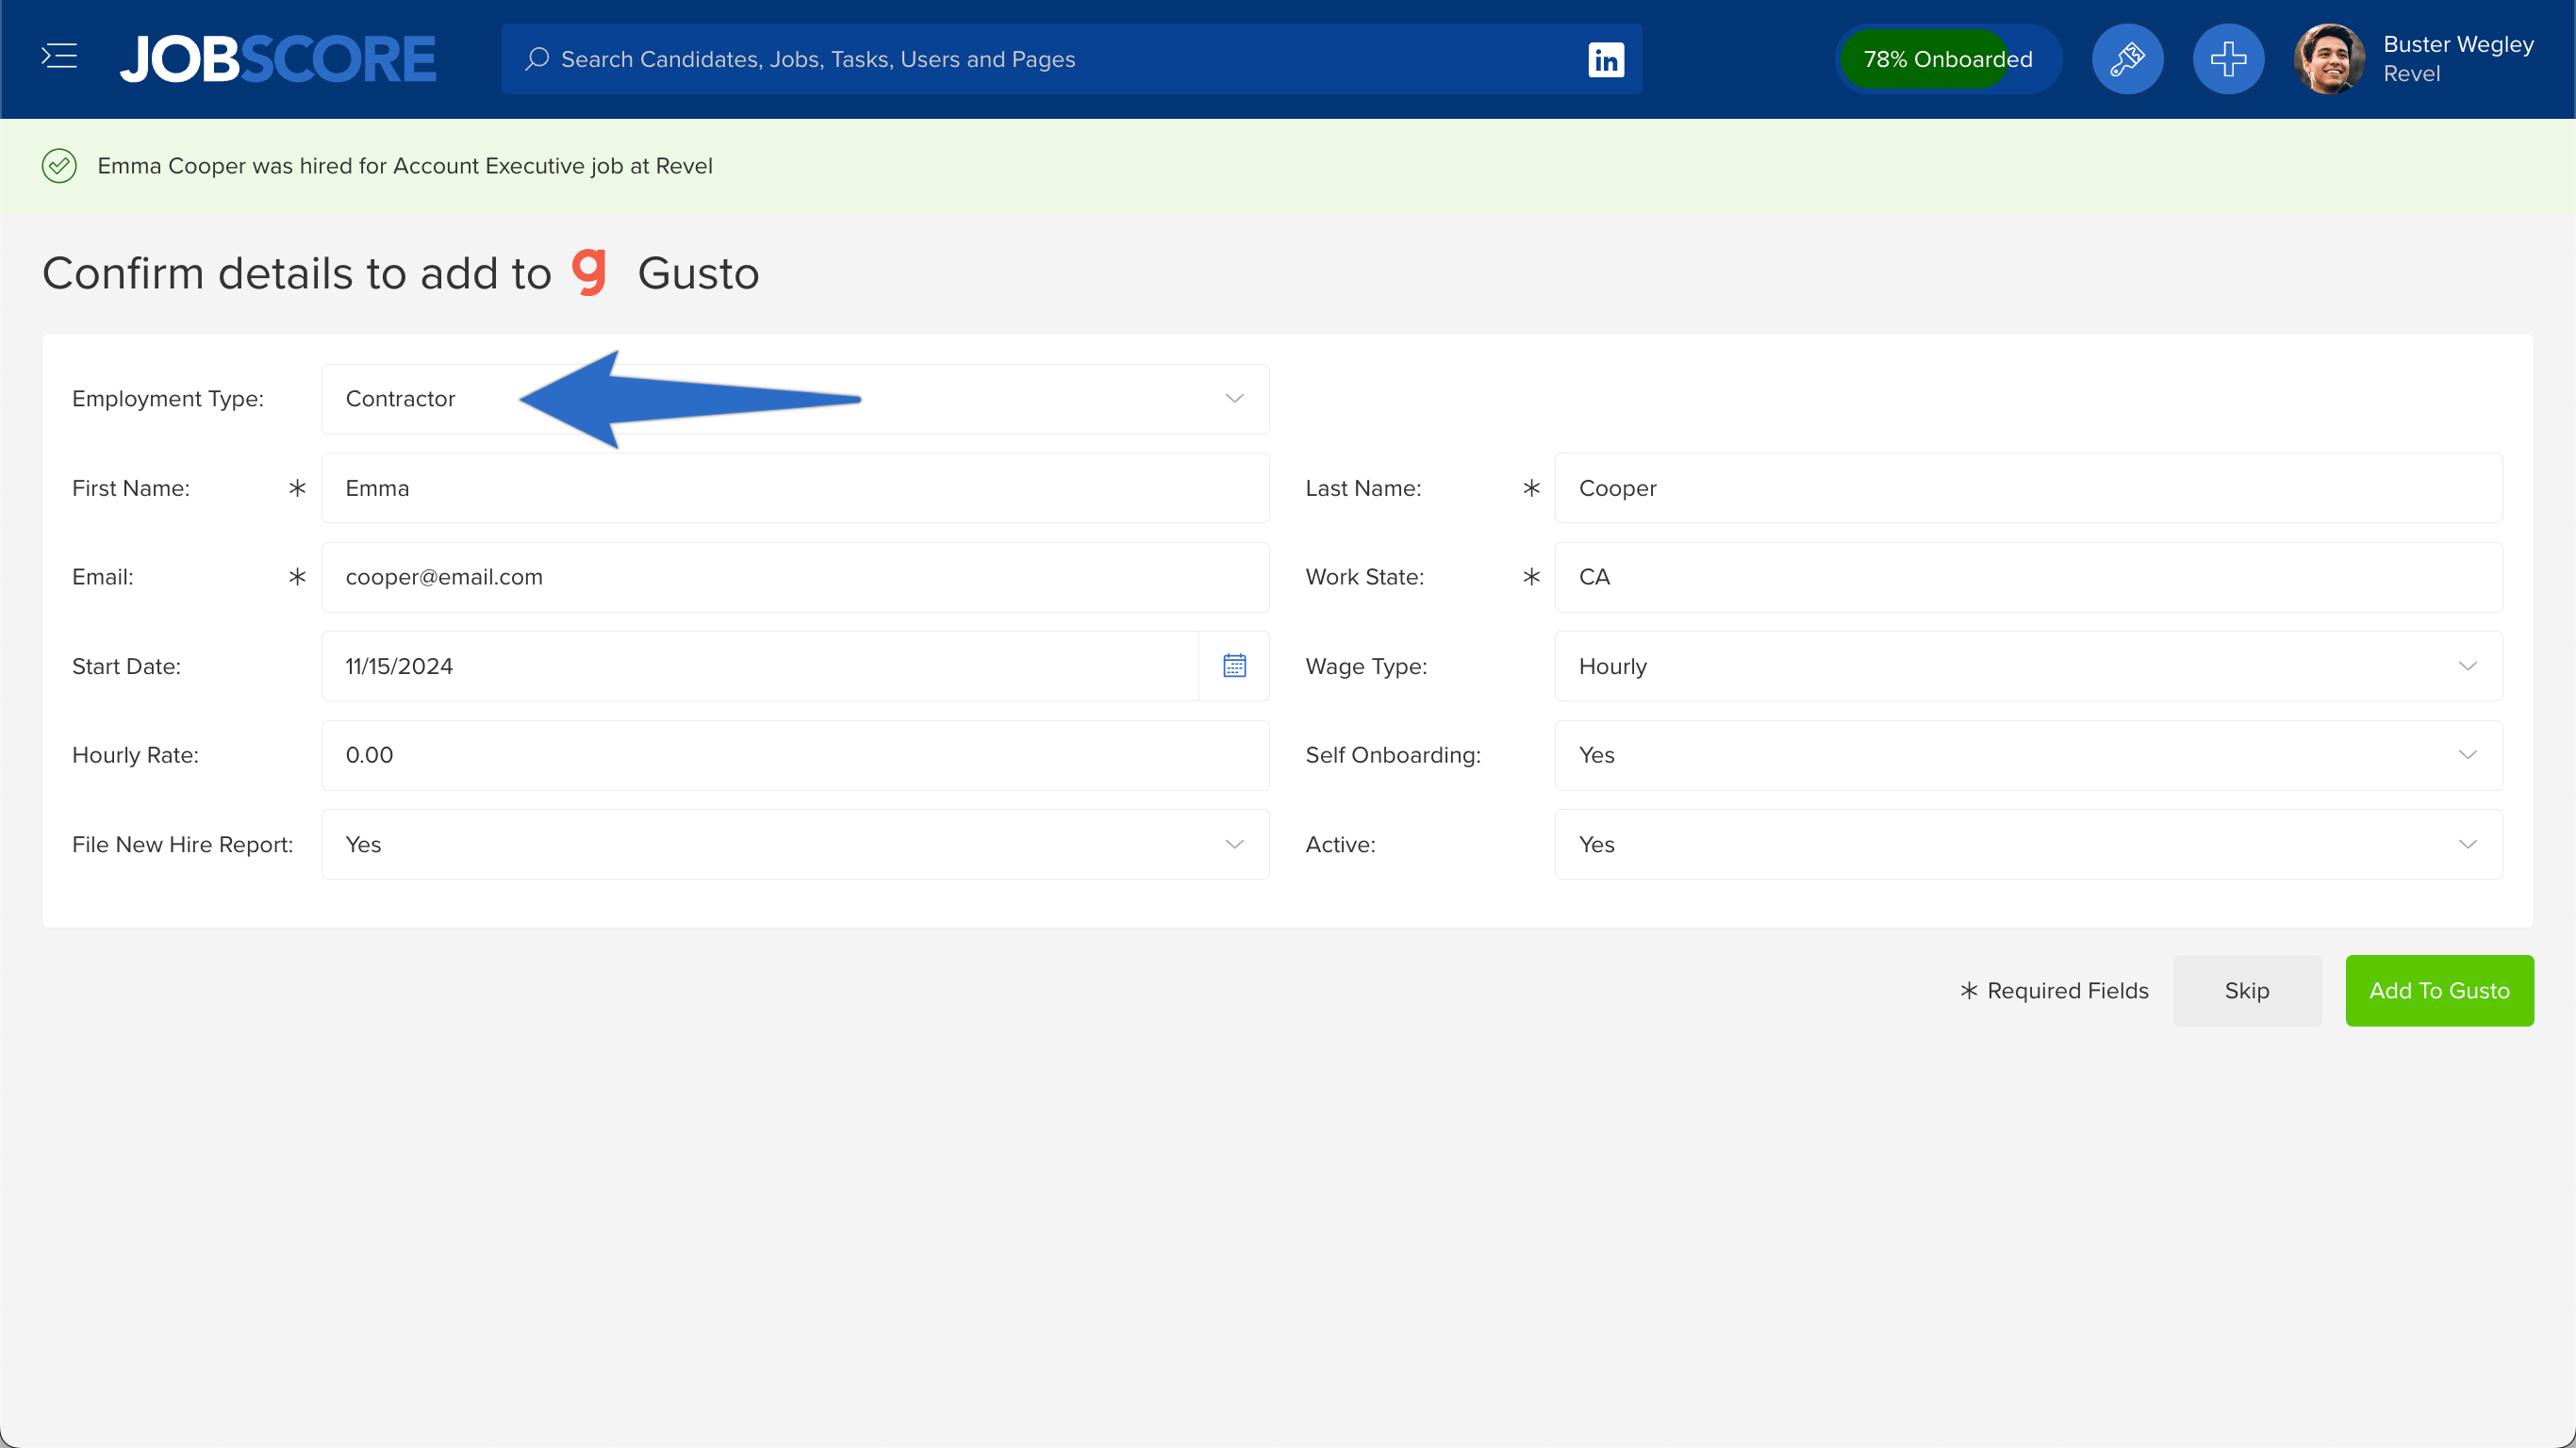The image size is (2576, 1448).
Task: Click the 'Emma Cooper was hired' notification text
Action: [x=404, y=166]
